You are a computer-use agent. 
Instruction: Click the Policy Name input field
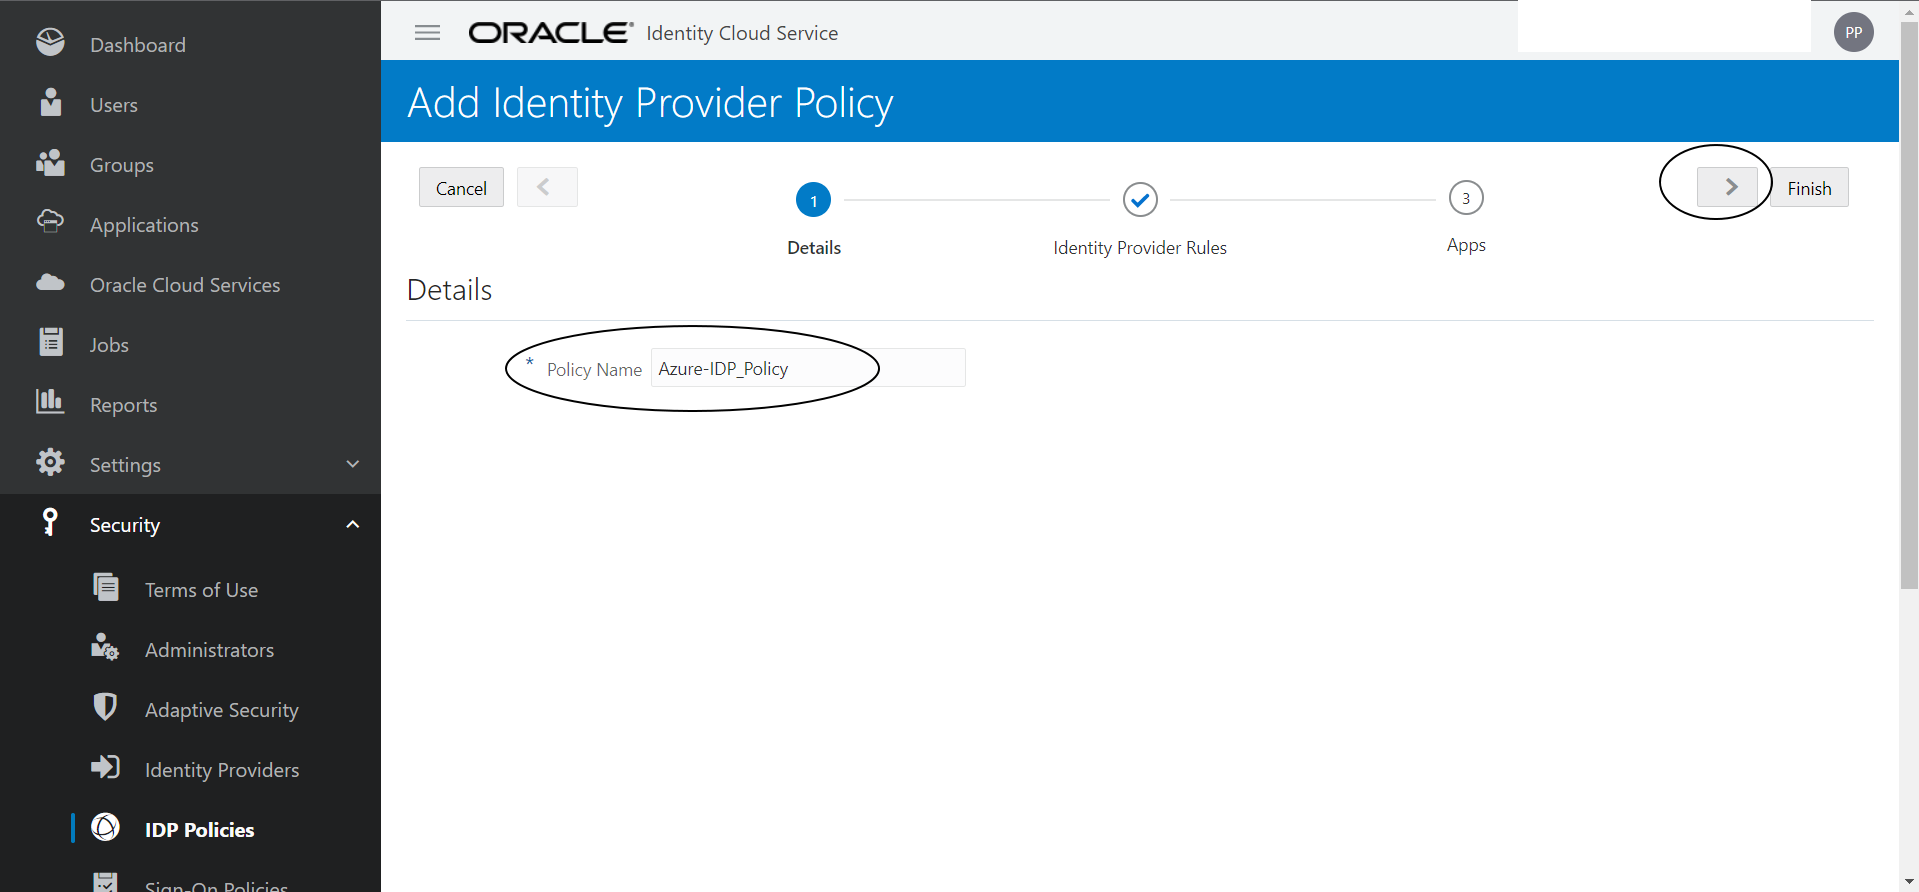[808, 368]
